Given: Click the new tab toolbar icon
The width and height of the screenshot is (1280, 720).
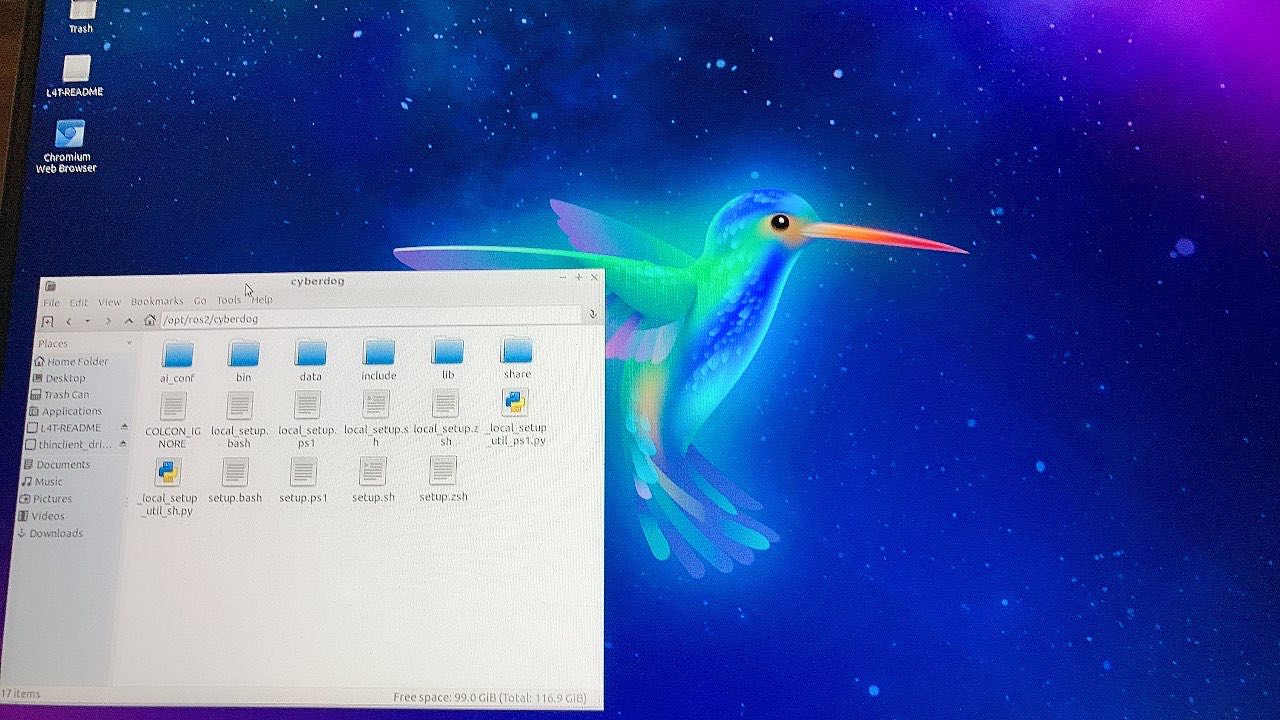Looking at the screenshot, I should click(x=47, y=321).
